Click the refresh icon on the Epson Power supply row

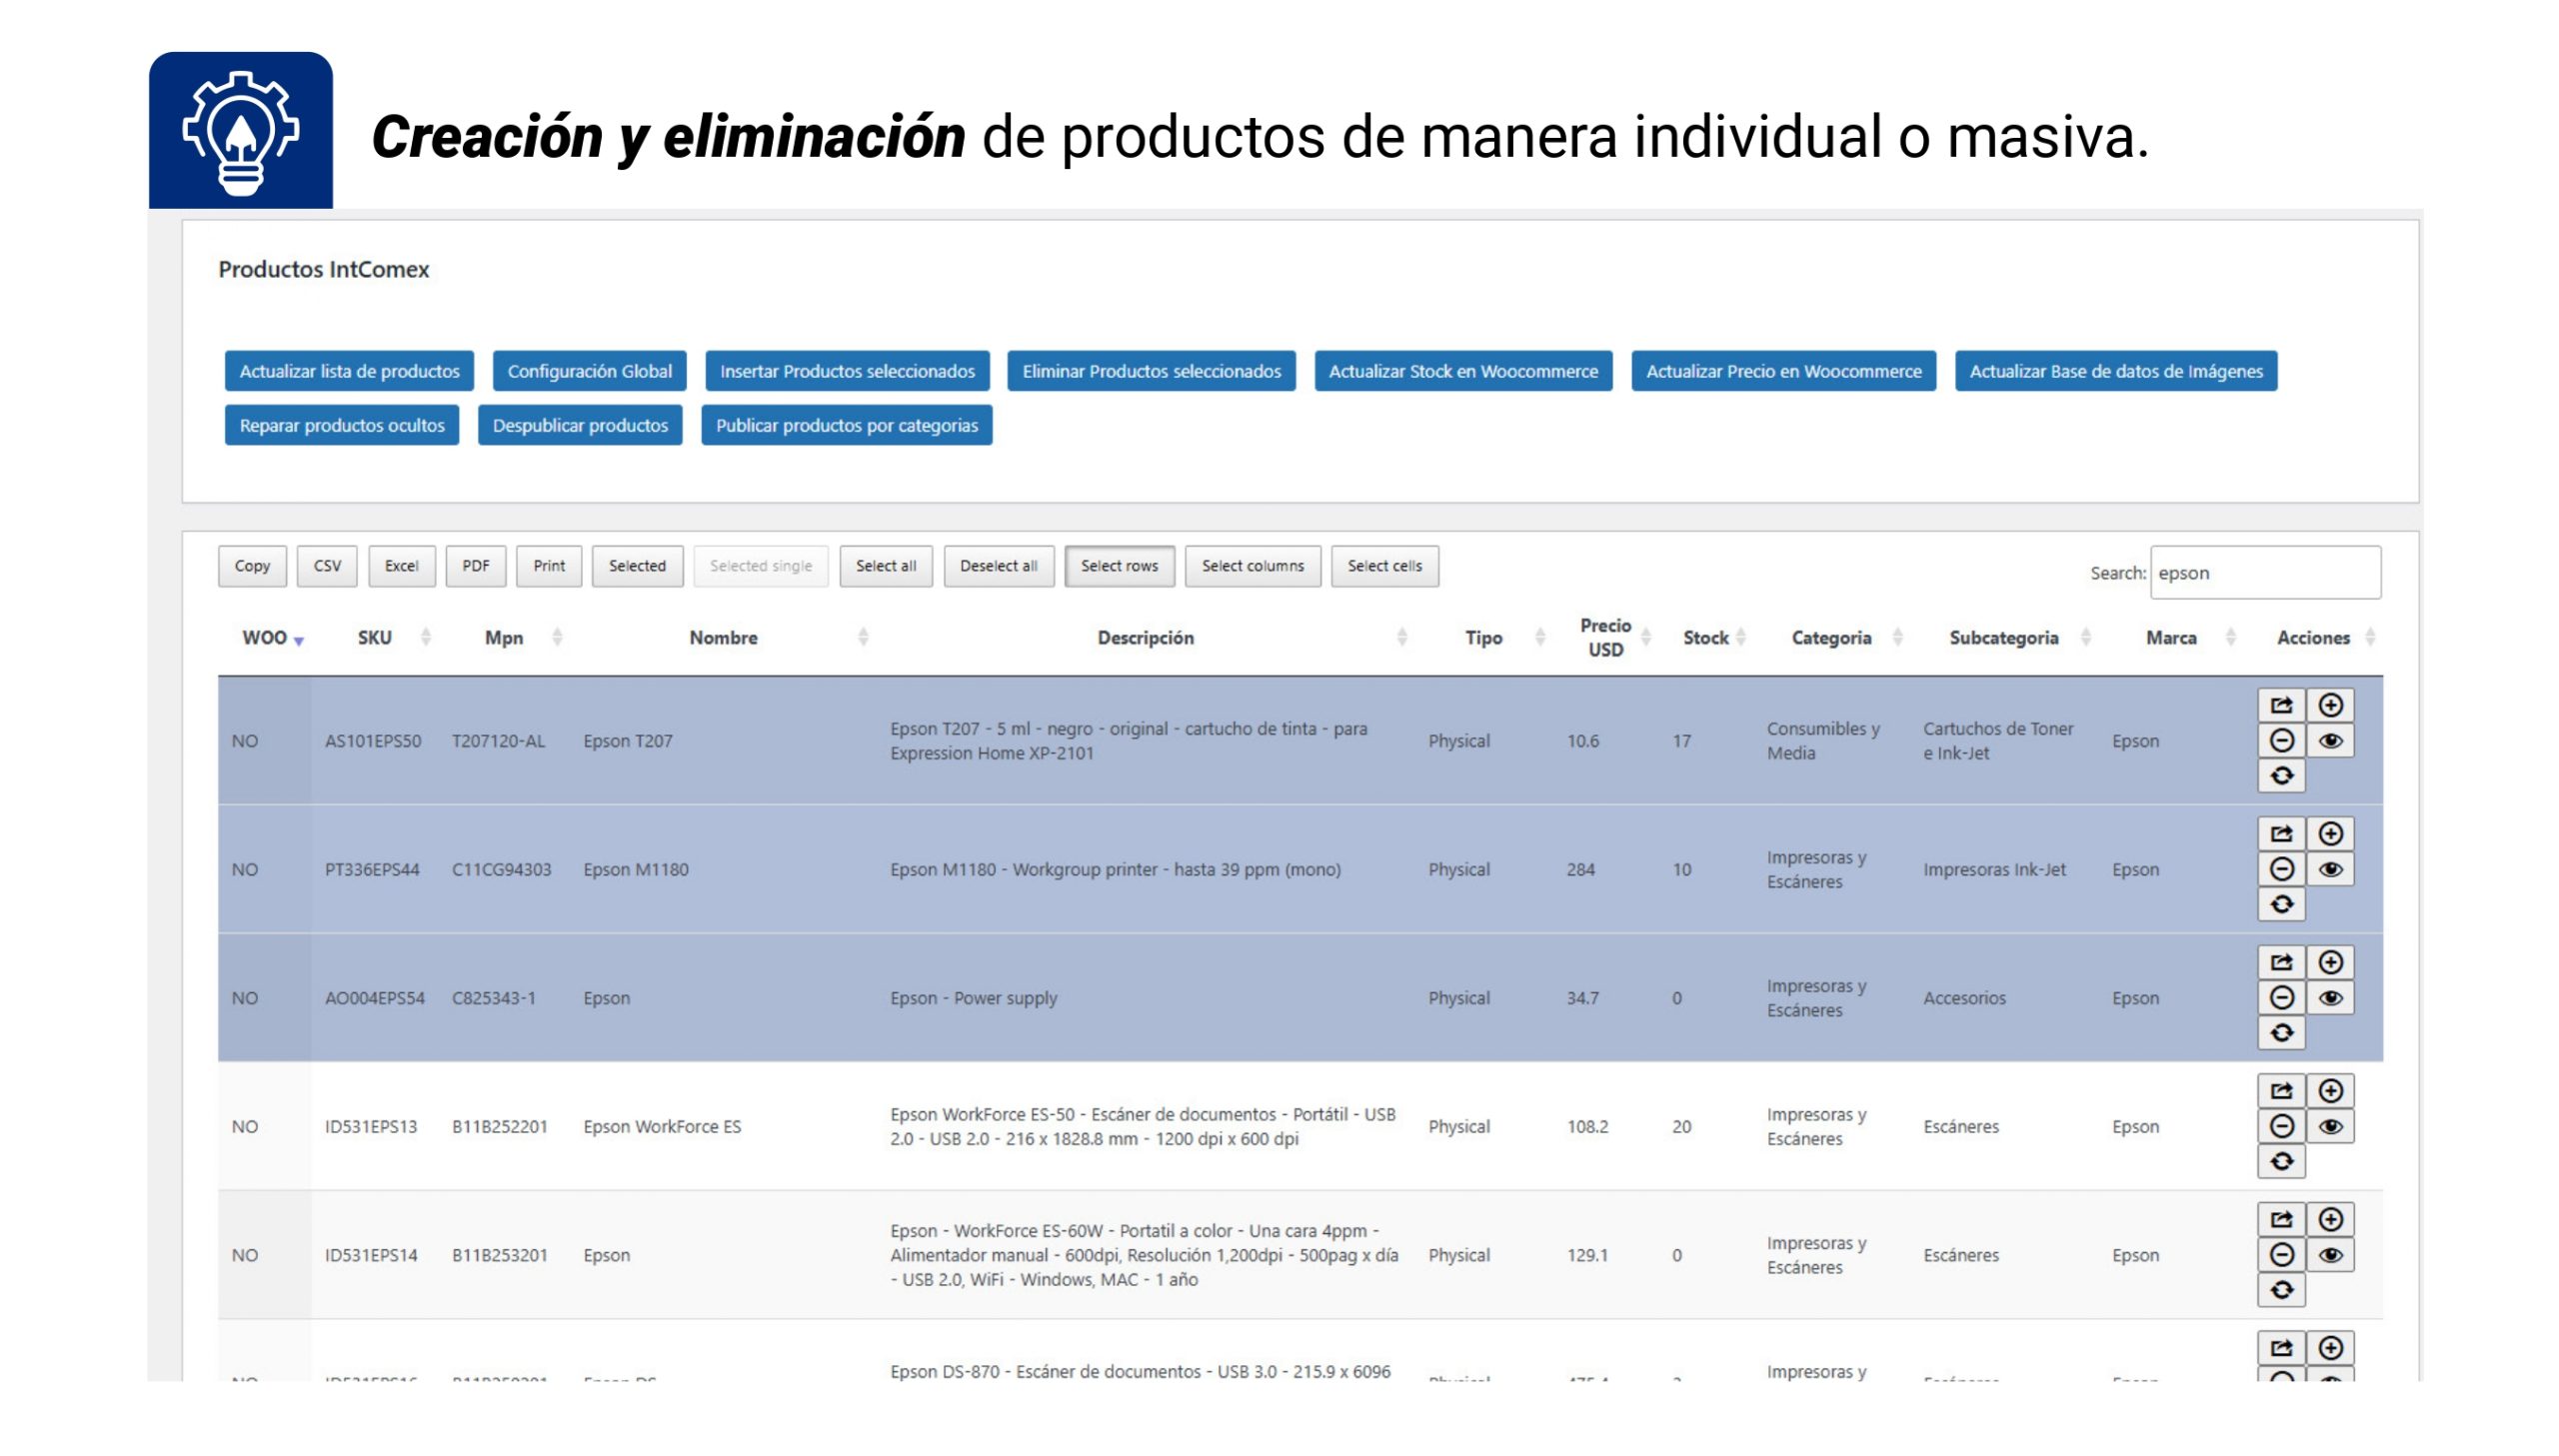tap(2282, 1032)
